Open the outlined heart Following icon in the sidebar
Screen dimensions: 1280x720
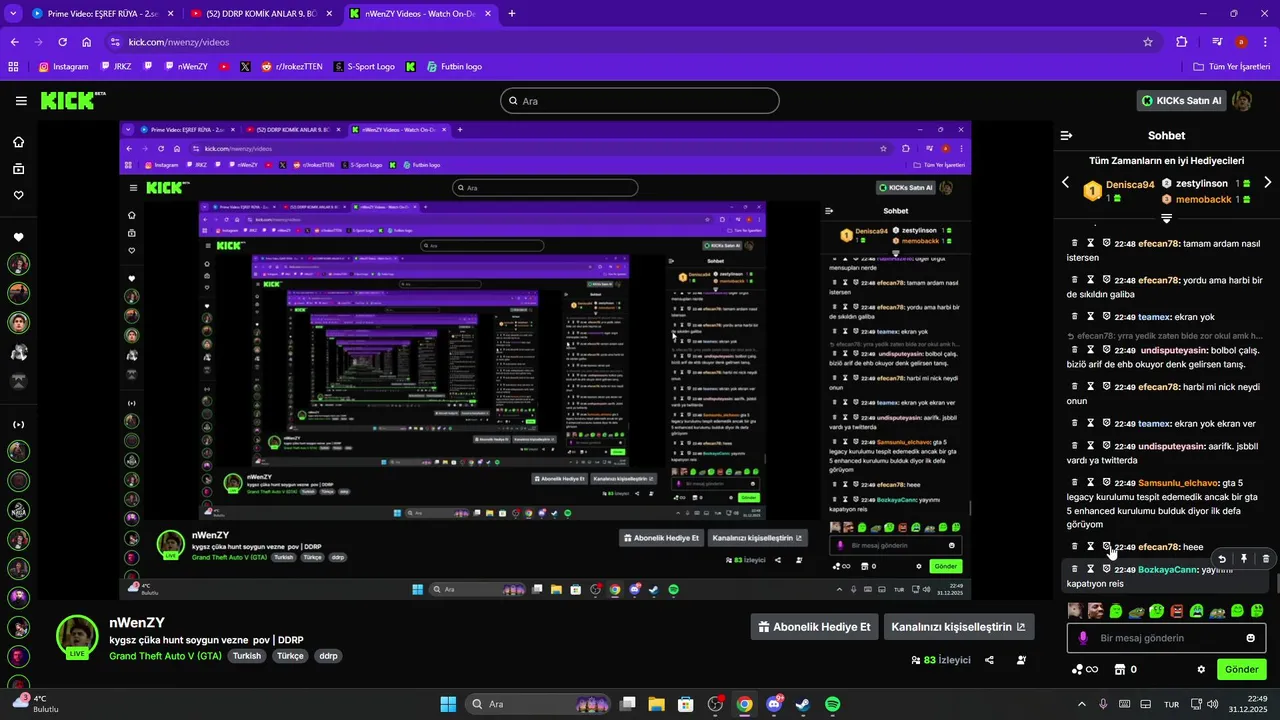pyautogui.click(x=19, y=195)
